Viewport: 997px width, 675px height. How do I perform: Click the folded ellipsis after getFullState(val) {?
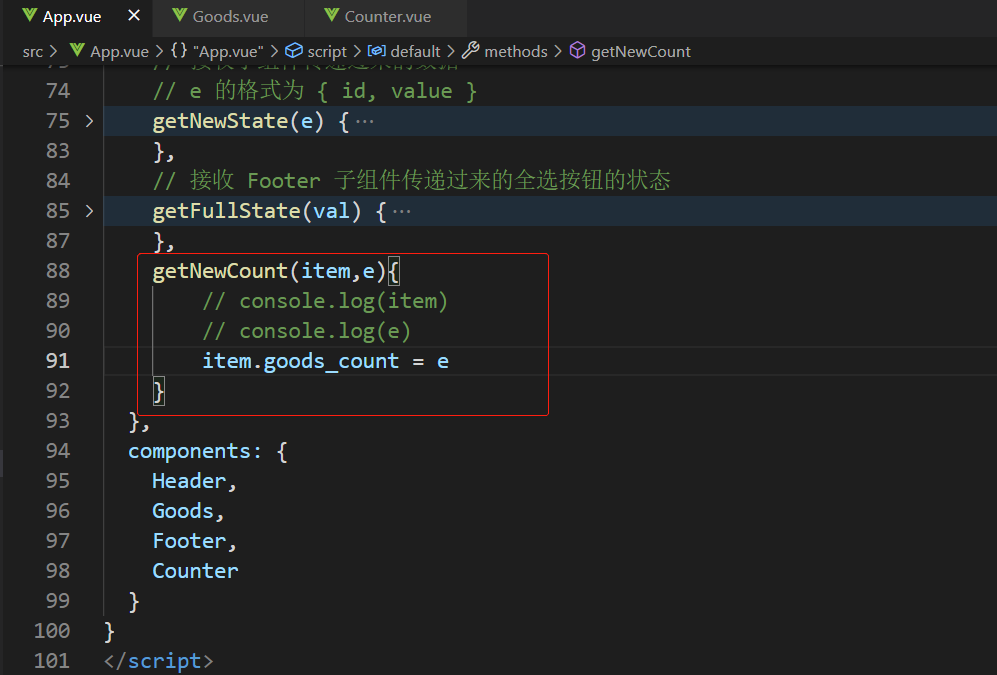401,212
